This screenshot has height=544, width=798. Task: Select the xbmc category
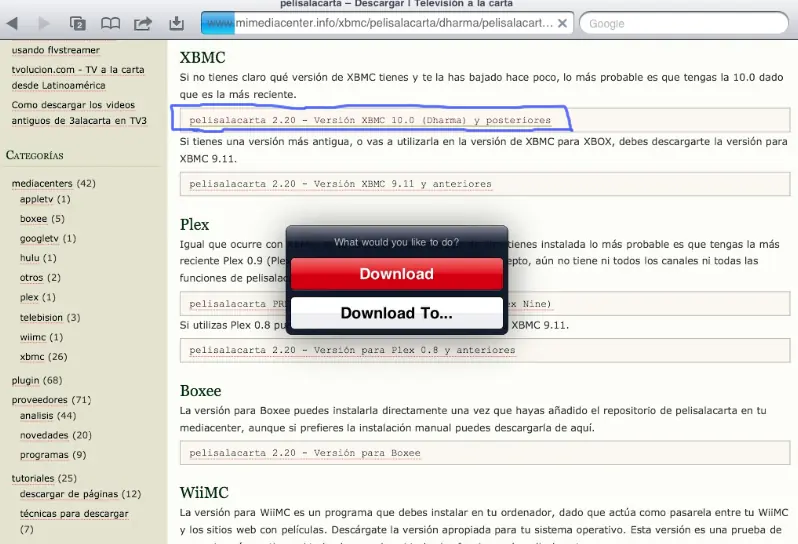(32, 357)
